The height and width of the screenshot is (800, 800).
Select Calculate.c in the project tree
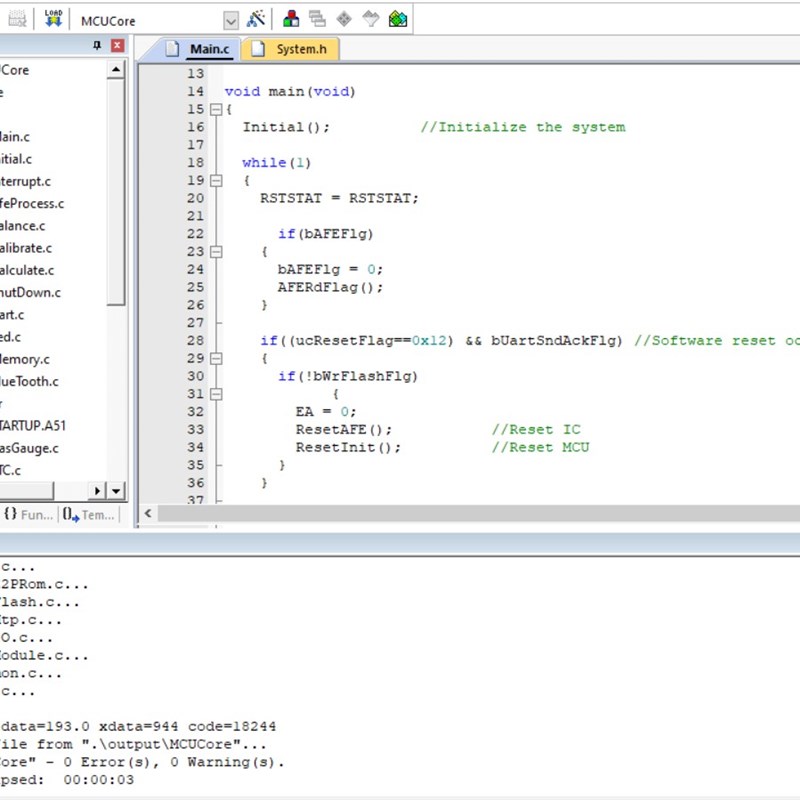27,270
